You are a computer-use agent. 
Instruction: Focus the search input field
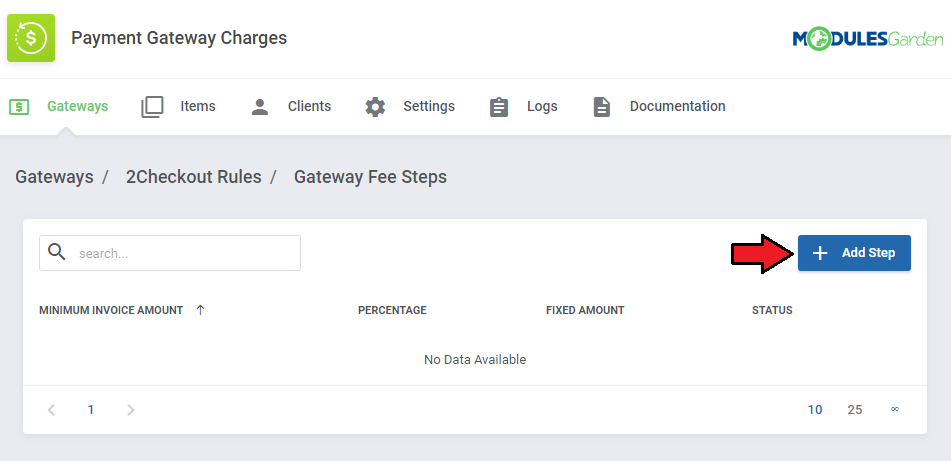170,253
